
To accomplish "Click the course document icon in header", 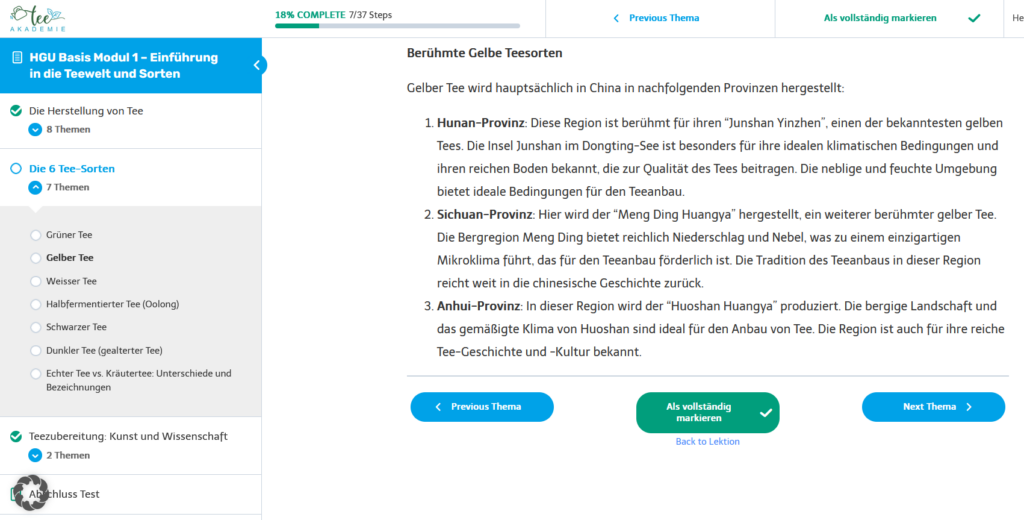I will pyautogui.click(x=17, y=58).
